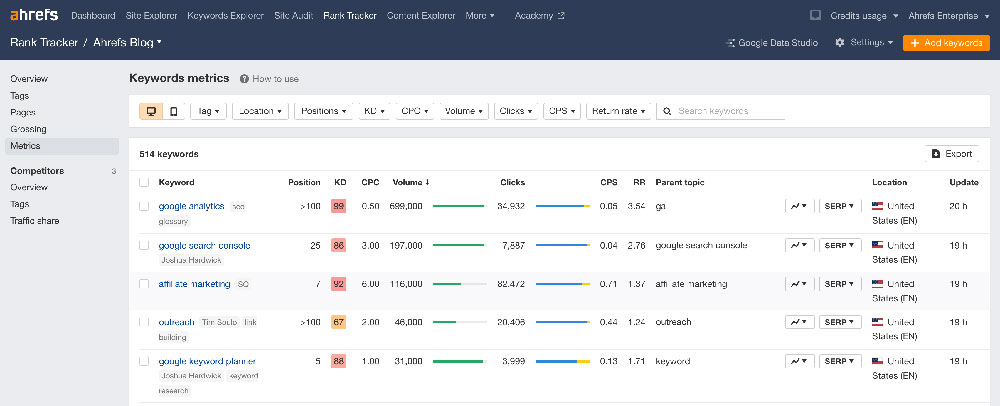
Task: Open Keywords Explorer from top navigation
Action: coord(225,15)
